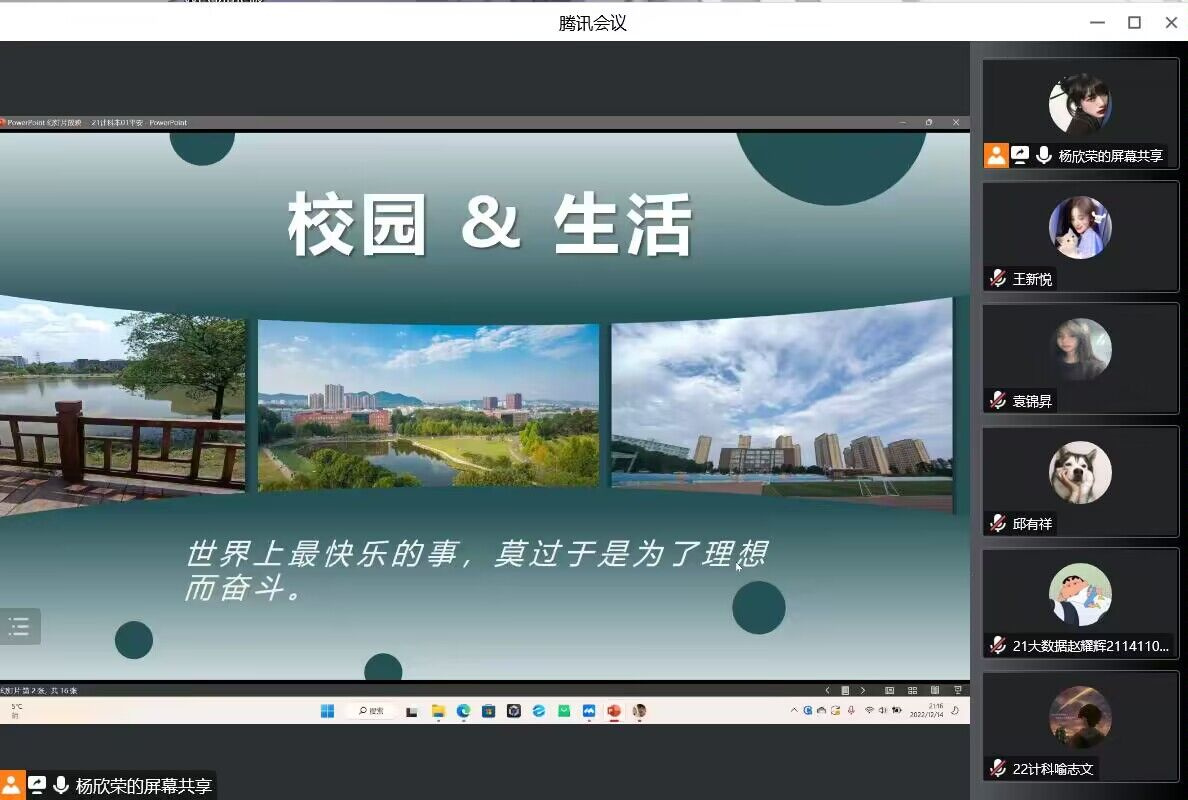Click the clock showing 2022/12/14

pyautogui.click(x=926, y=711)
